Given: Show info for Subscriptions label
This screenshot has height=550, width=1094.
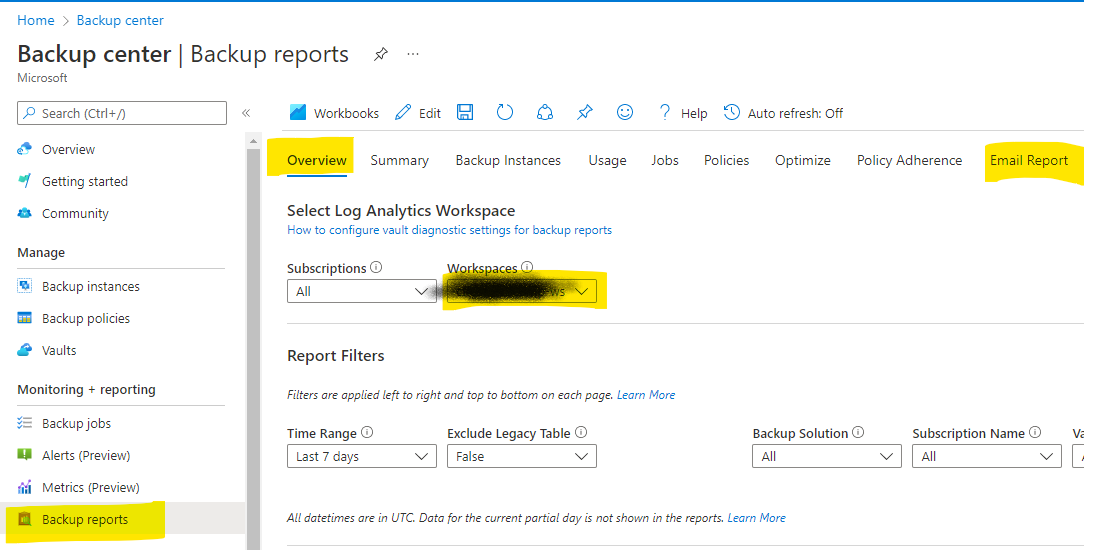Looking at the screenshot, I should 376,267.
